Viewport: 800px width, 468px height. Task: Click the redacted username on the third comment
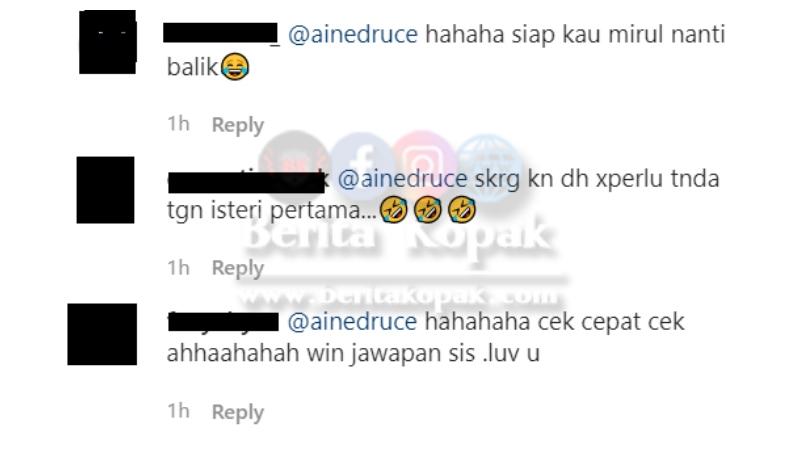pyautogui.click(x=223, y=322)
